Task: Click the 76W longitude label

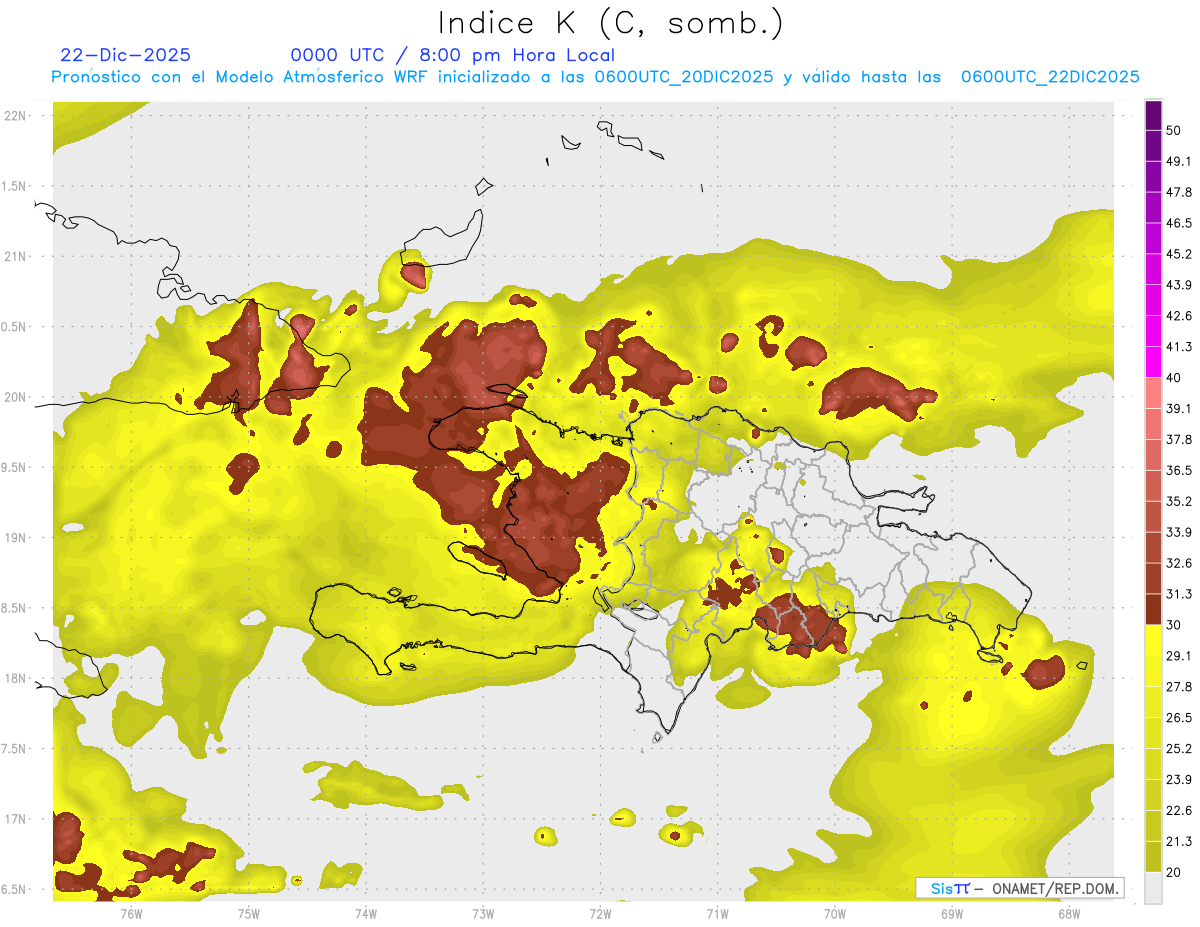Action: (x=131, y=913)
